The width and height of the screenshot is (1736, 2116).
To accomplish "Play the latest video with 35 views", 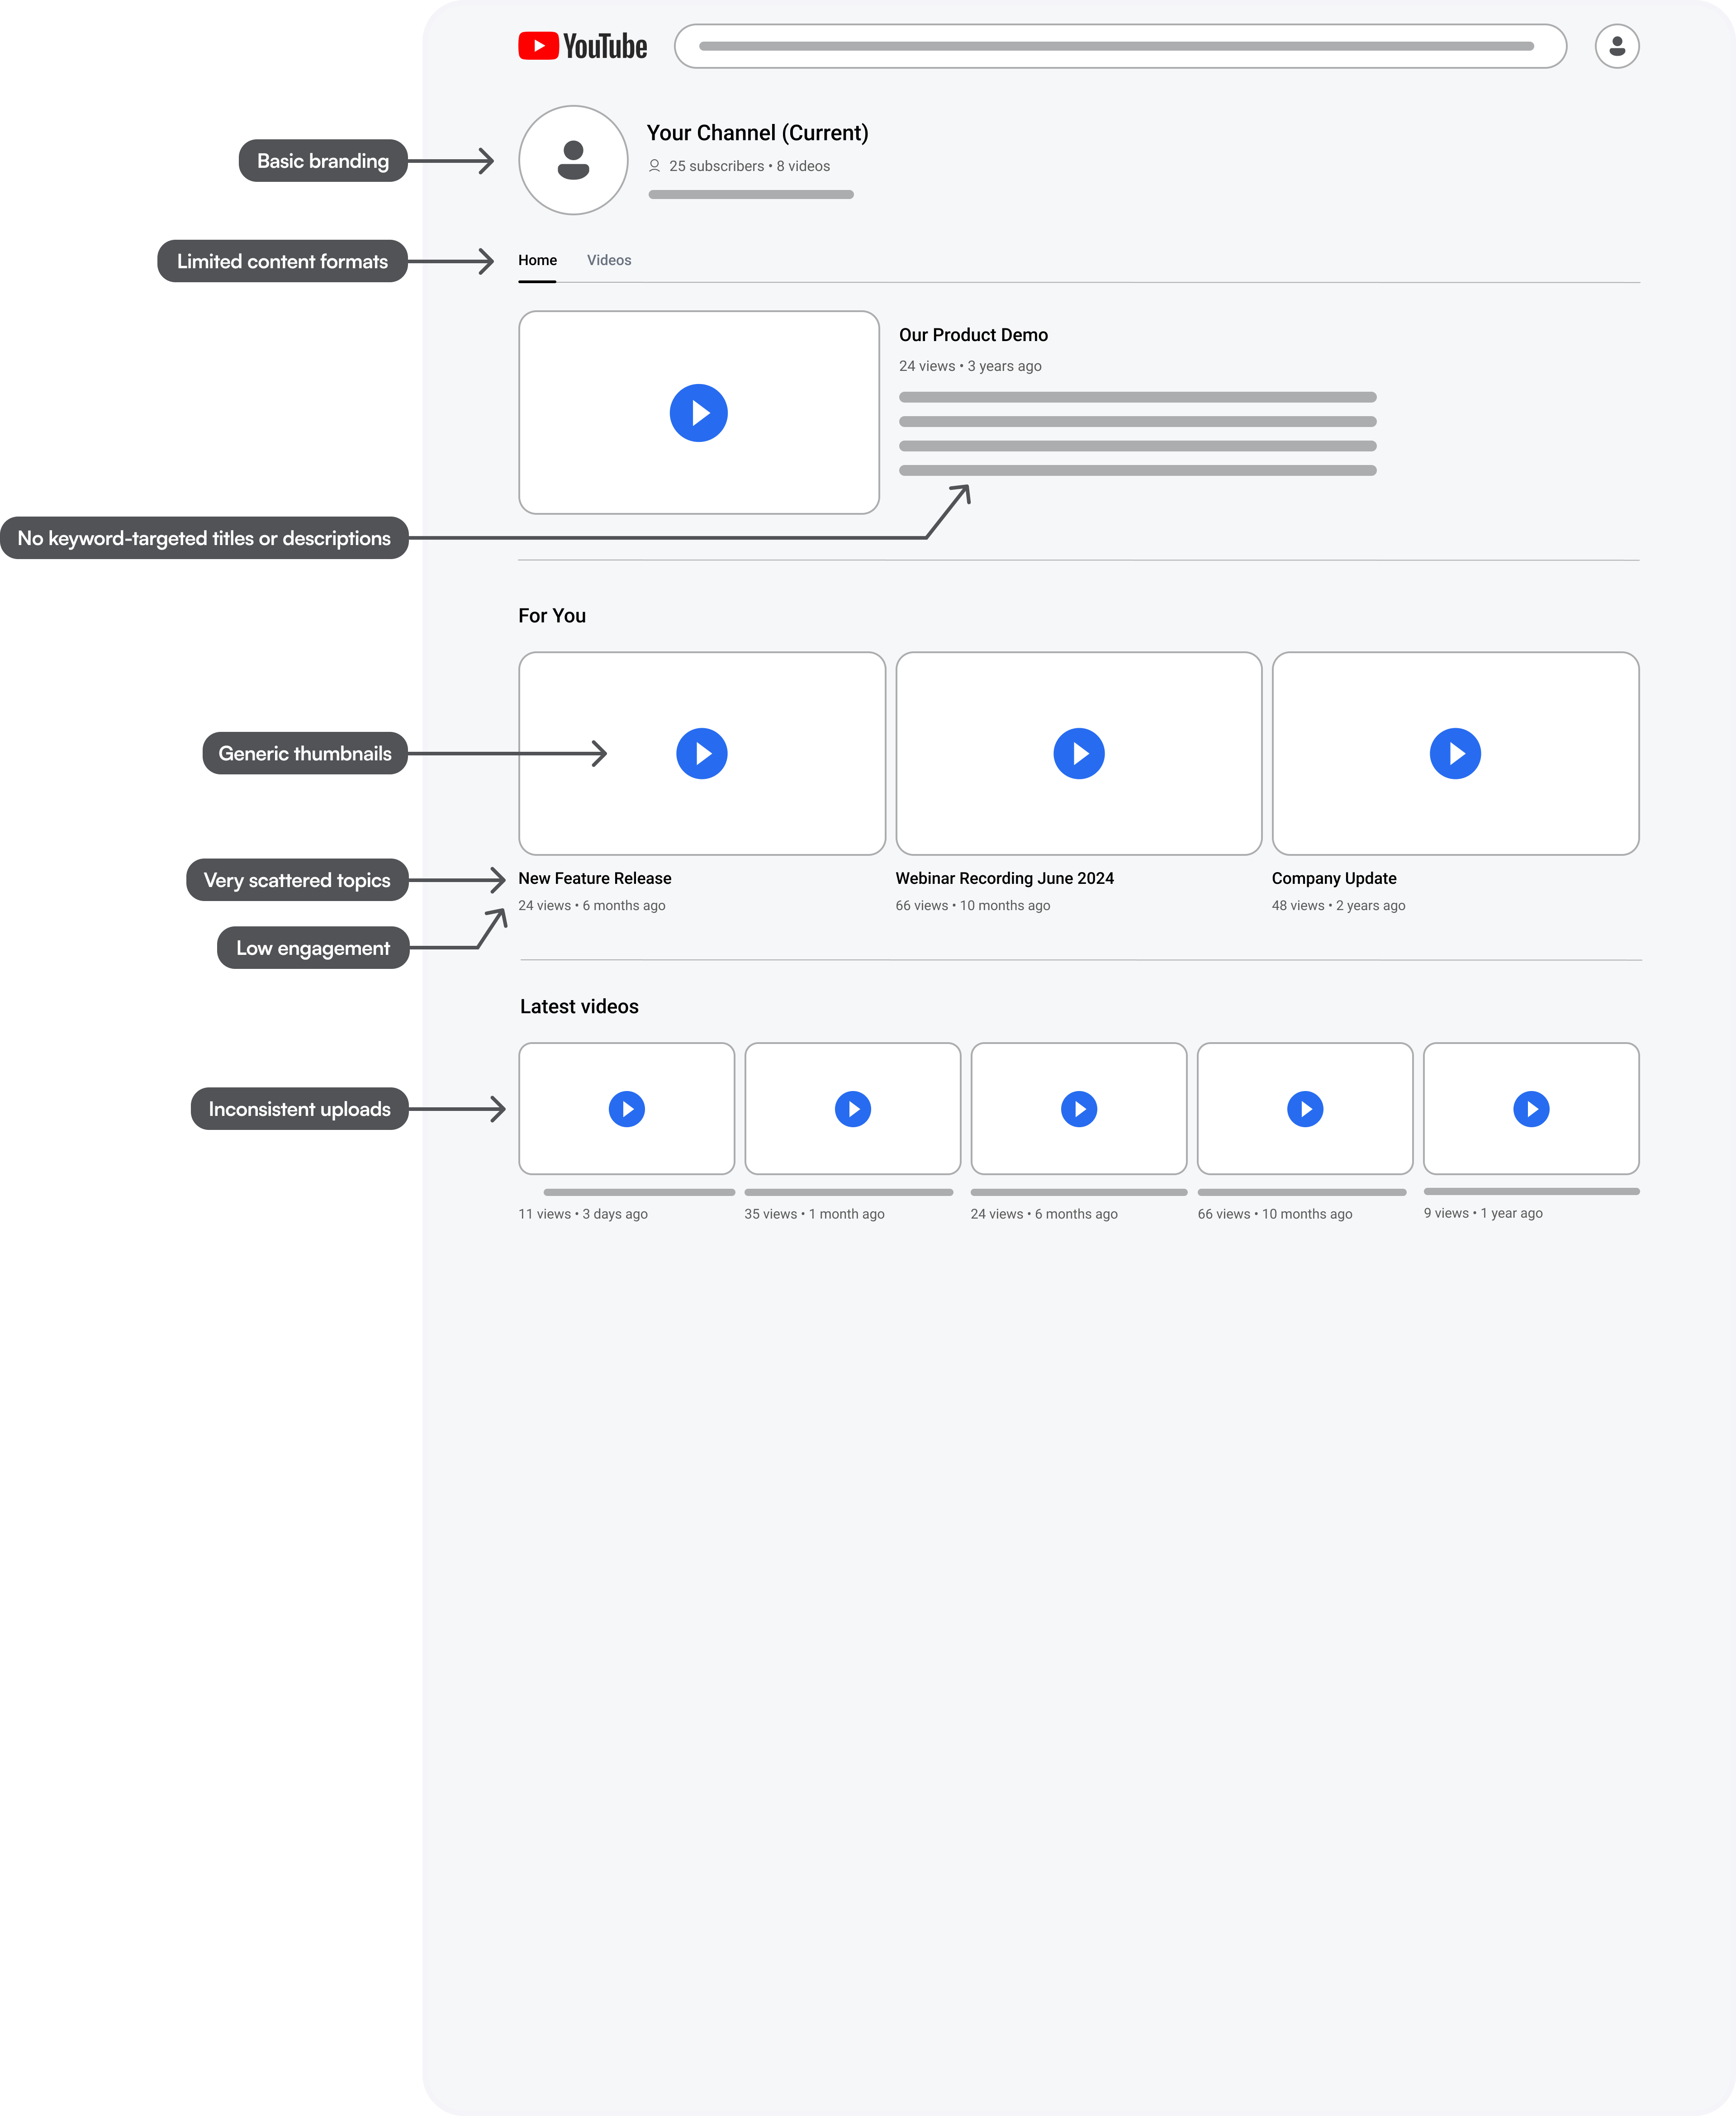I will [x=852, y=1109].
